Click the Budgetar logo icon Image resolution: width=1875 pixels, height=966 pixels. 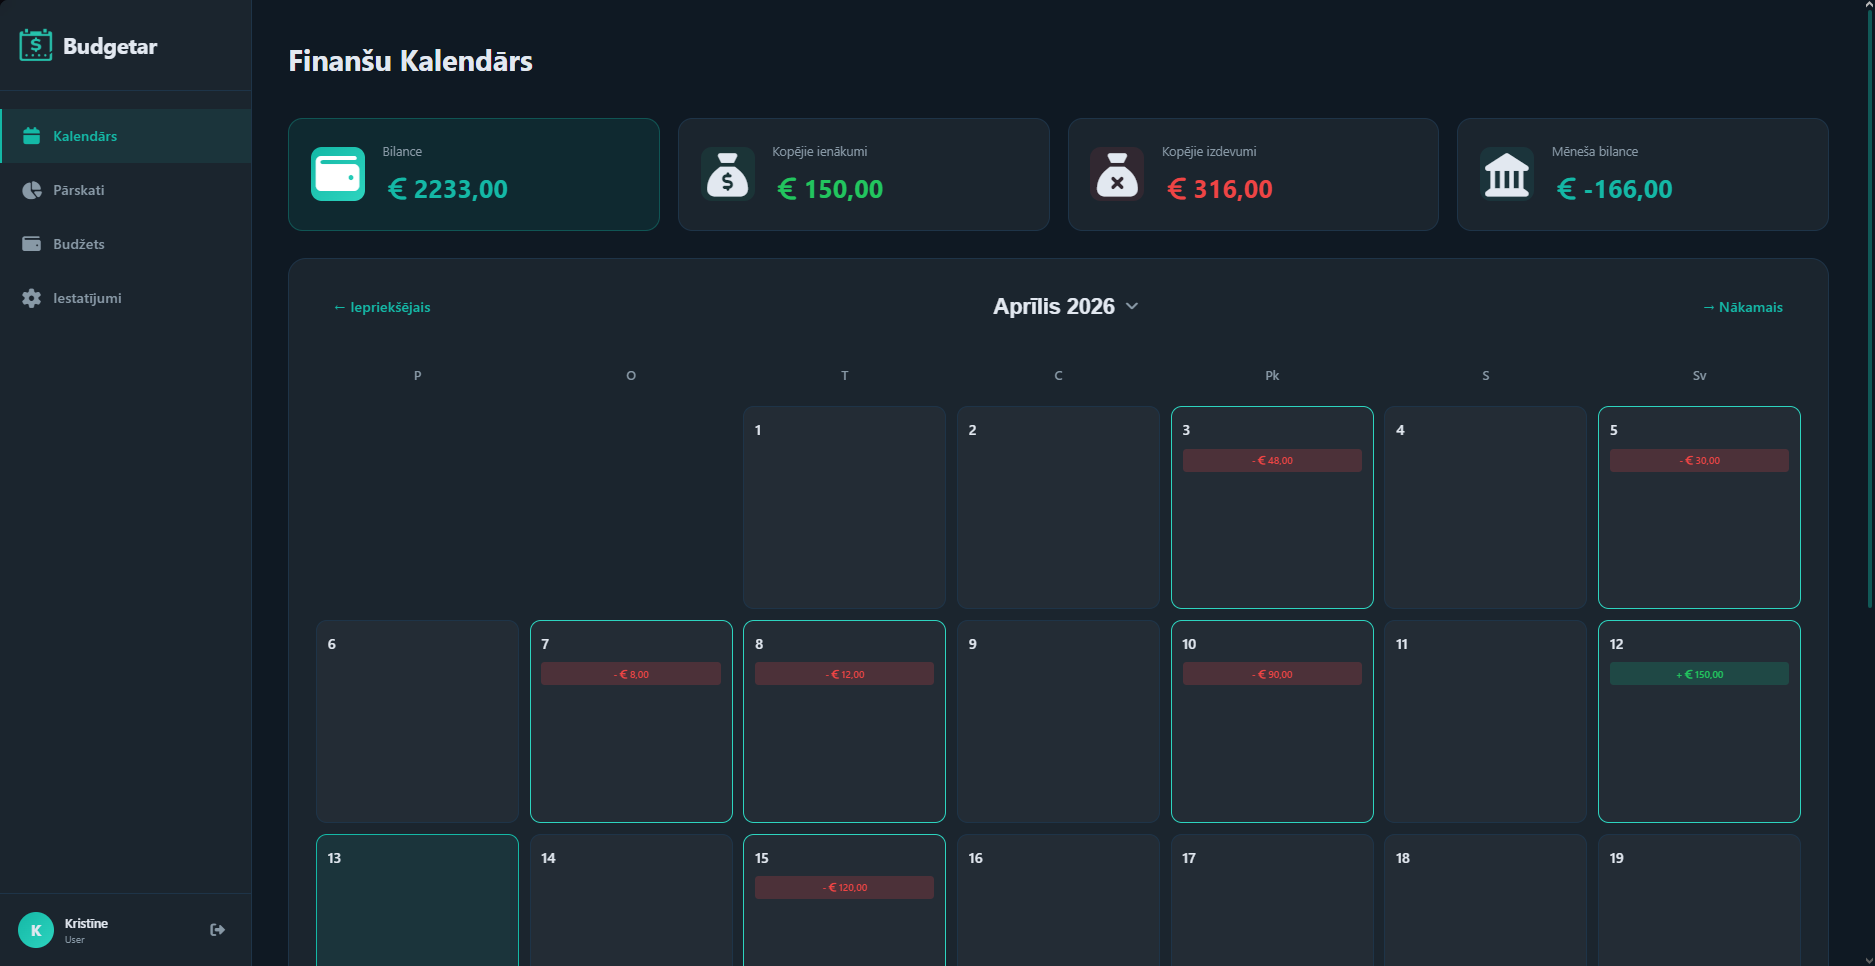(36, 45)
